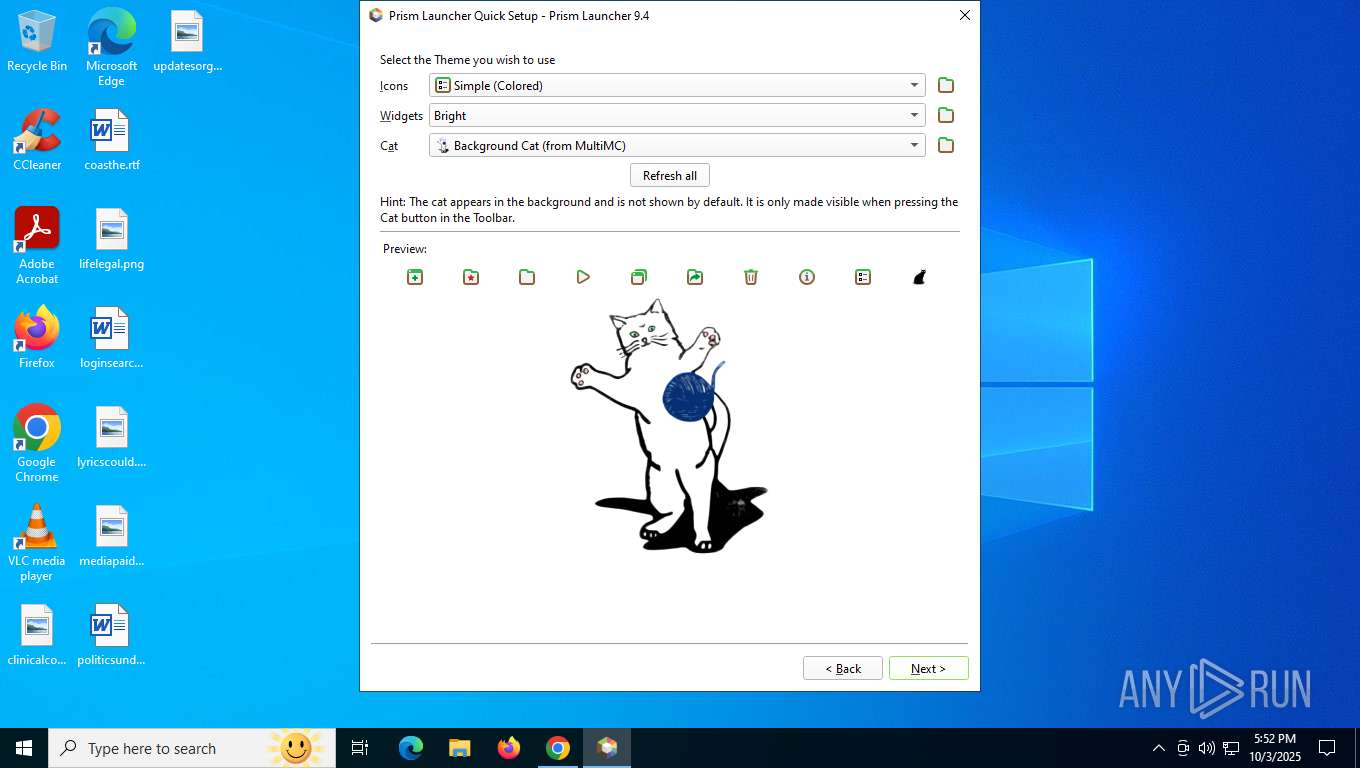
Task: Select CCleaner desktop shortcut
Action: pos(37,140)
